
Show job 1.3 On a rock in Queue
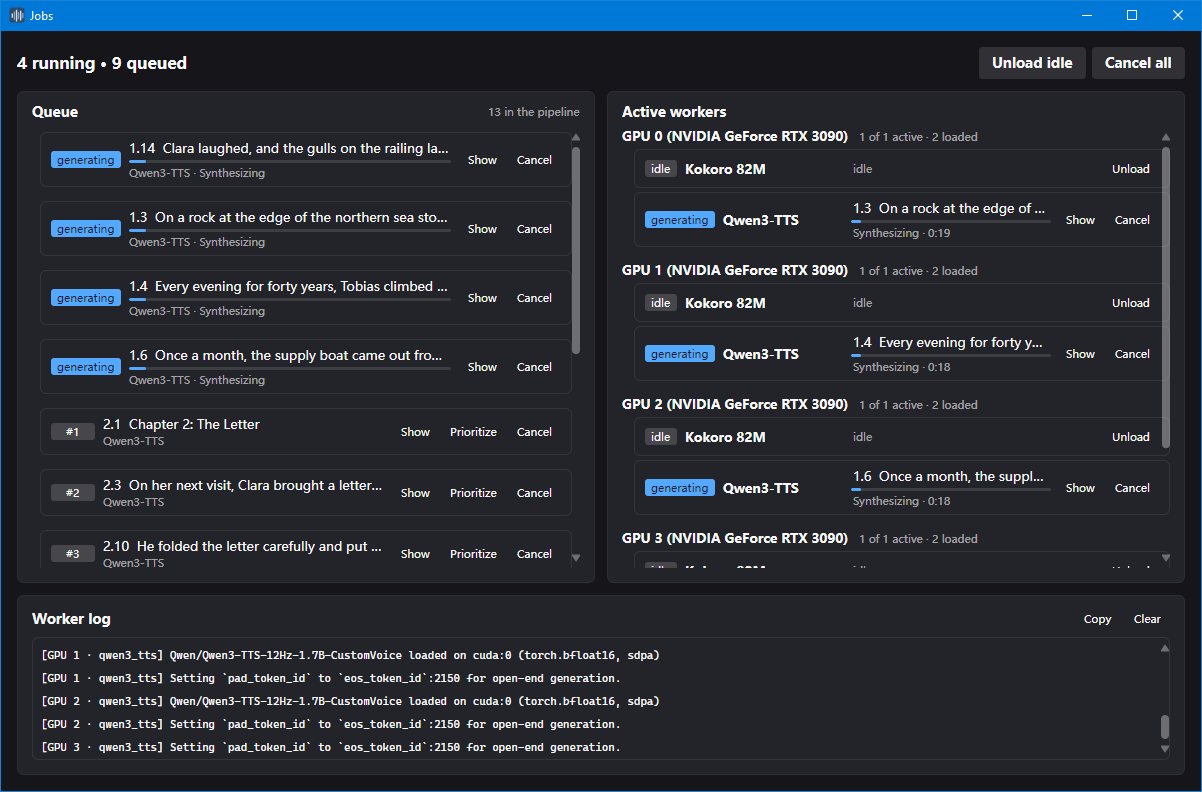click(x=482, y=229)
